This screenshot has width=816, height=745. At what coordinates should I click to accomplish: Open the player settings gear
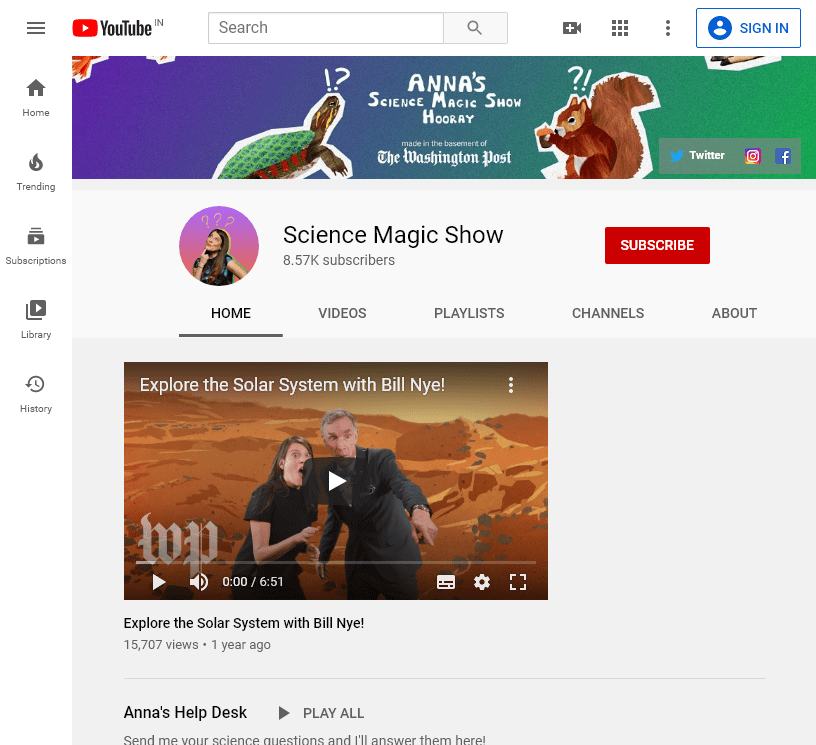pos(481,582)
